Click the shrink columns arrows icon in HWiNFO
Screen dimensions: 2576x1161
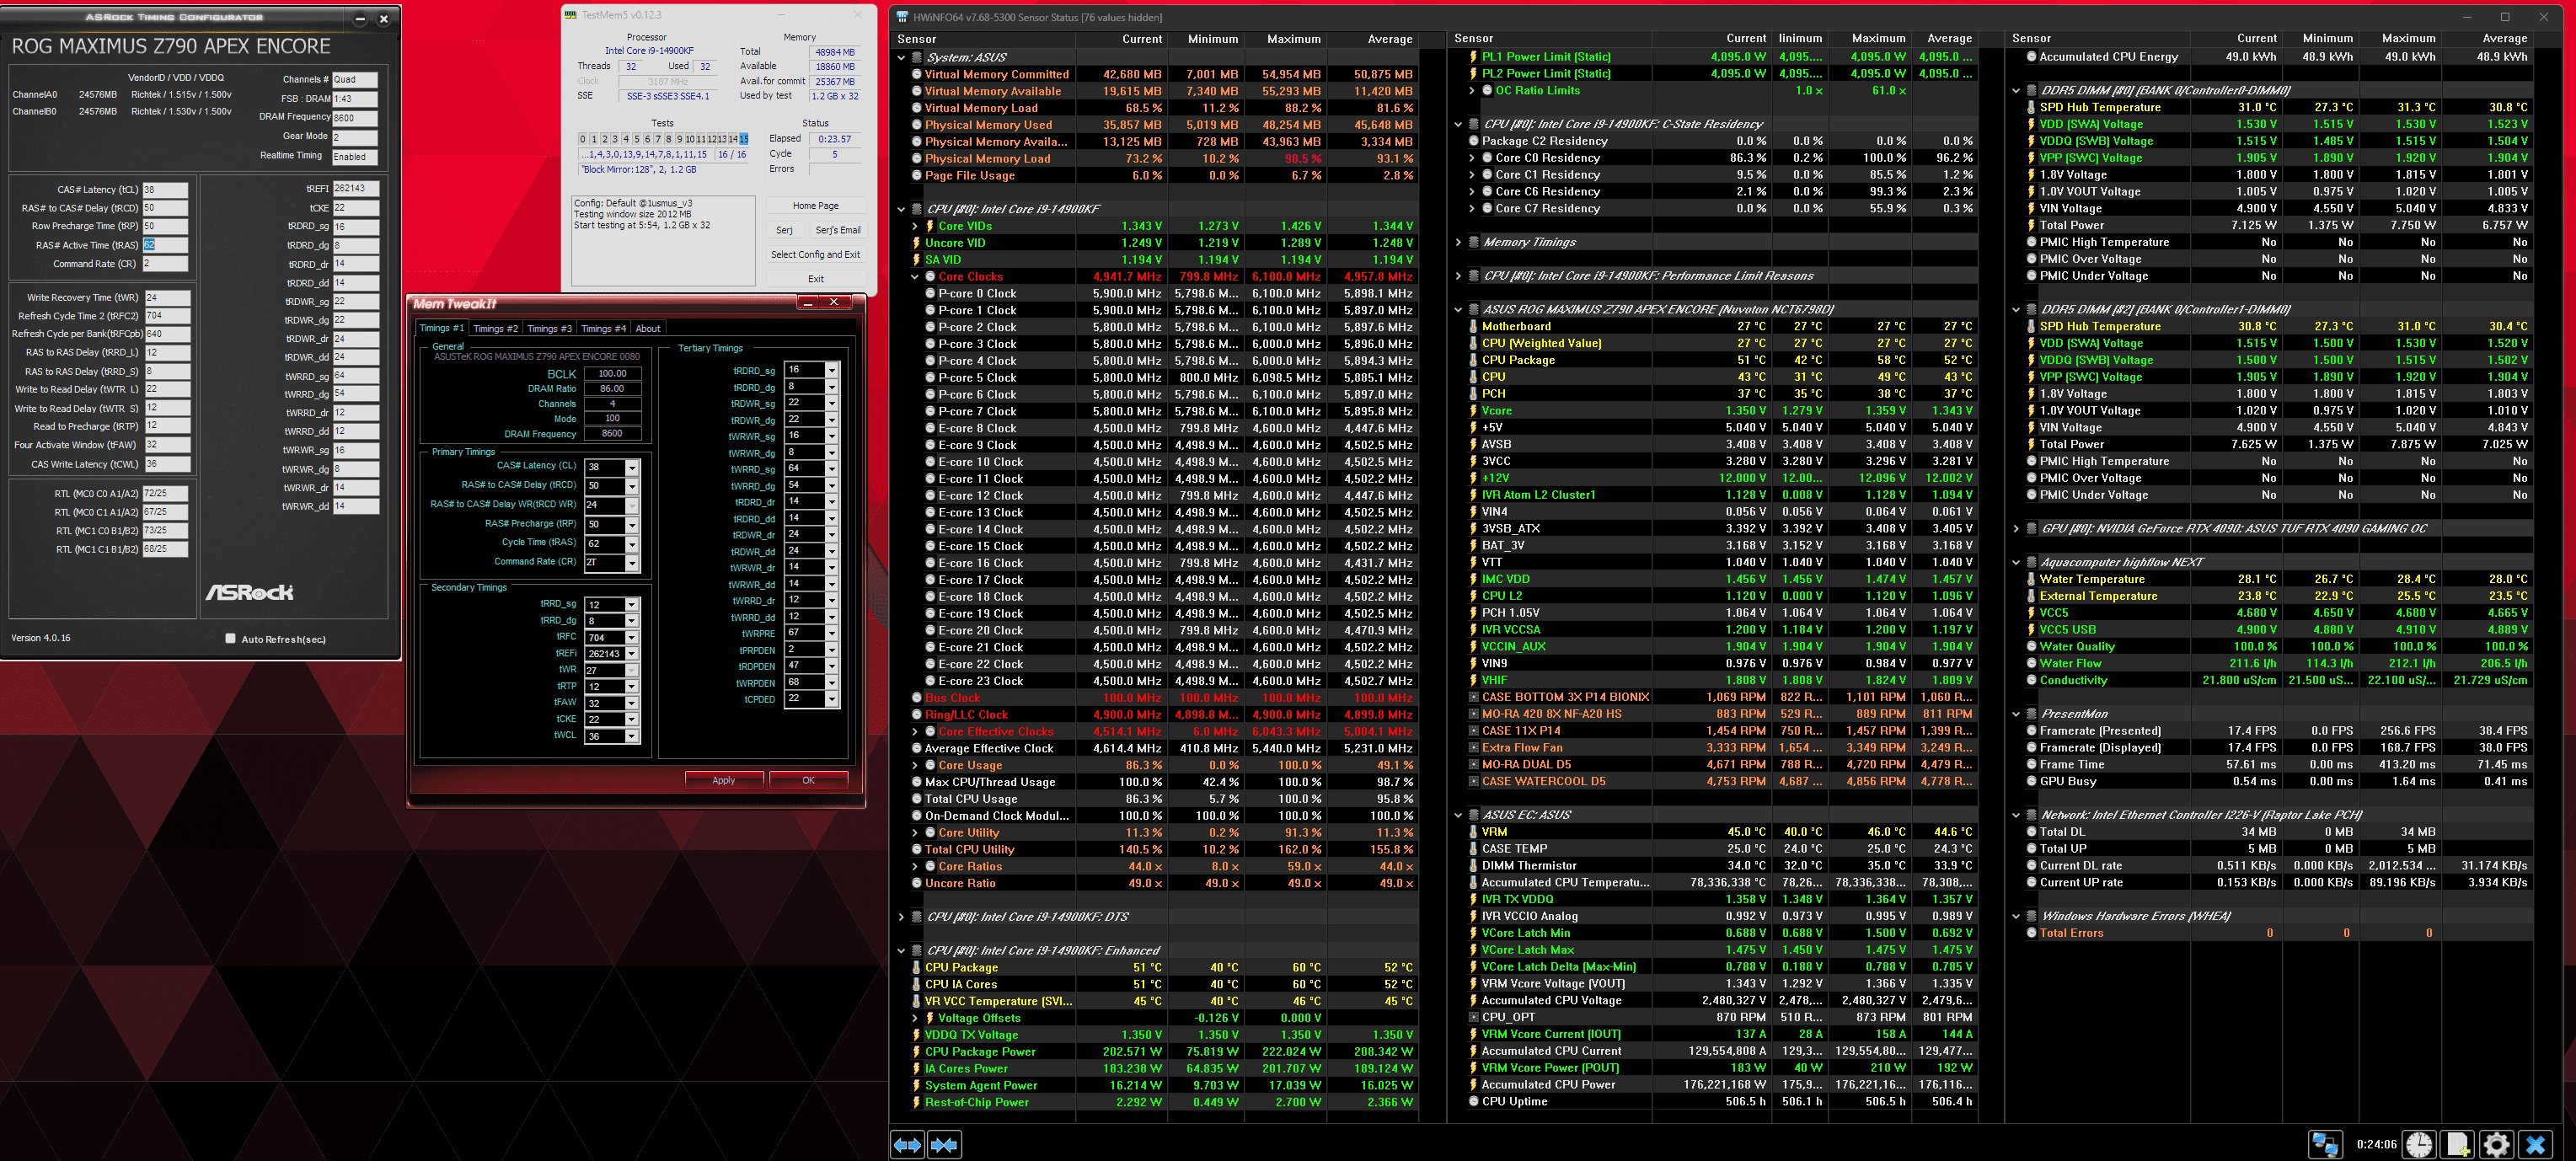coord(944,1144)
